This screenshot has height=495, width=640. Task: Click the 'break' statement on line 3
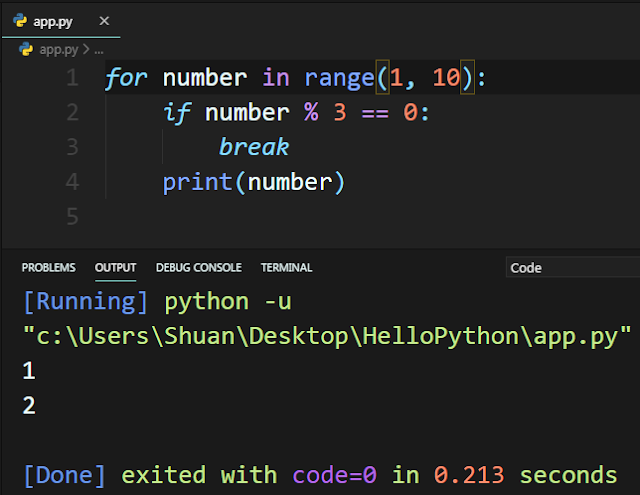tap(254, 147)
